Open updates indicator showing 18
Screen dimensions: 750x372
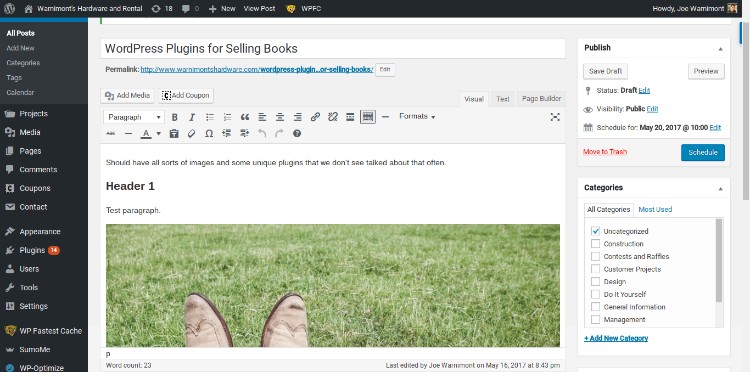pyautogui.click(x=162, y=8)
